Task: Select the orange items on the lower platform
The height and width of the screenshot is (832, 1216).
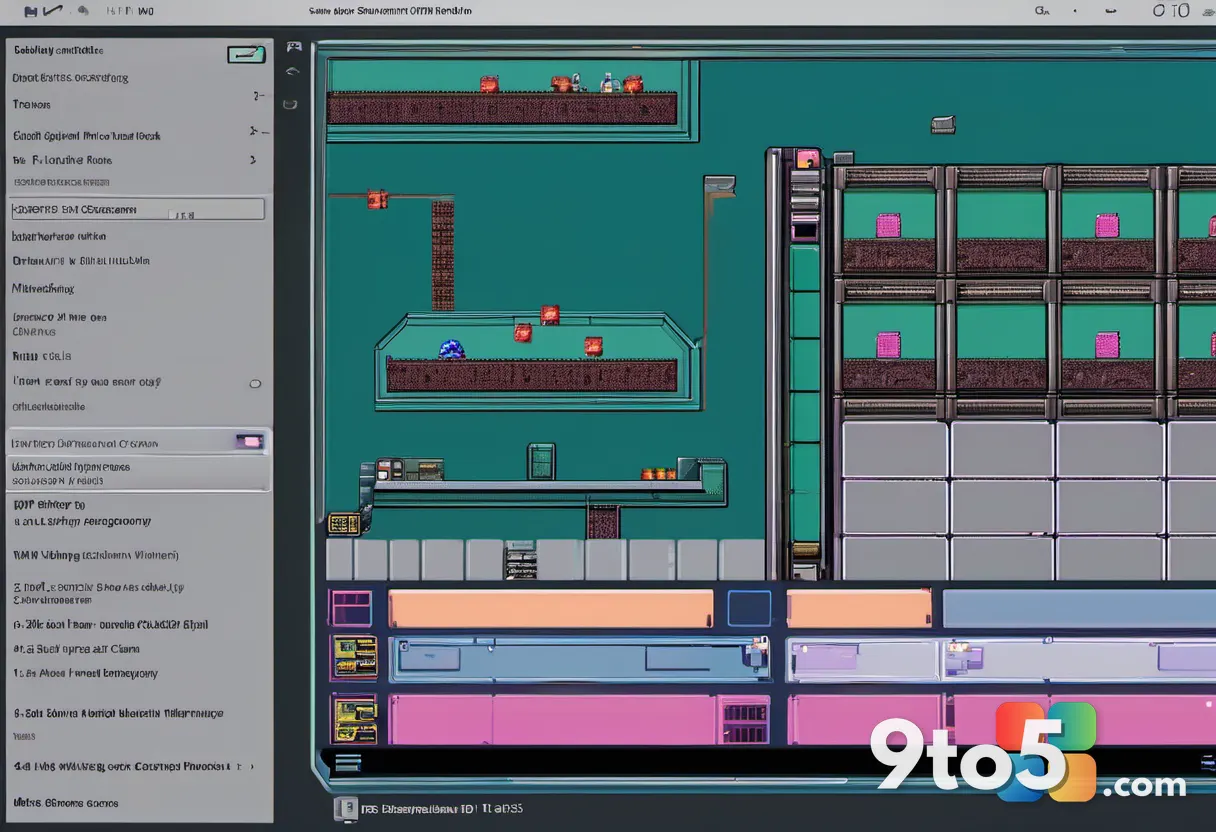Action: click(x=658, y=472)
